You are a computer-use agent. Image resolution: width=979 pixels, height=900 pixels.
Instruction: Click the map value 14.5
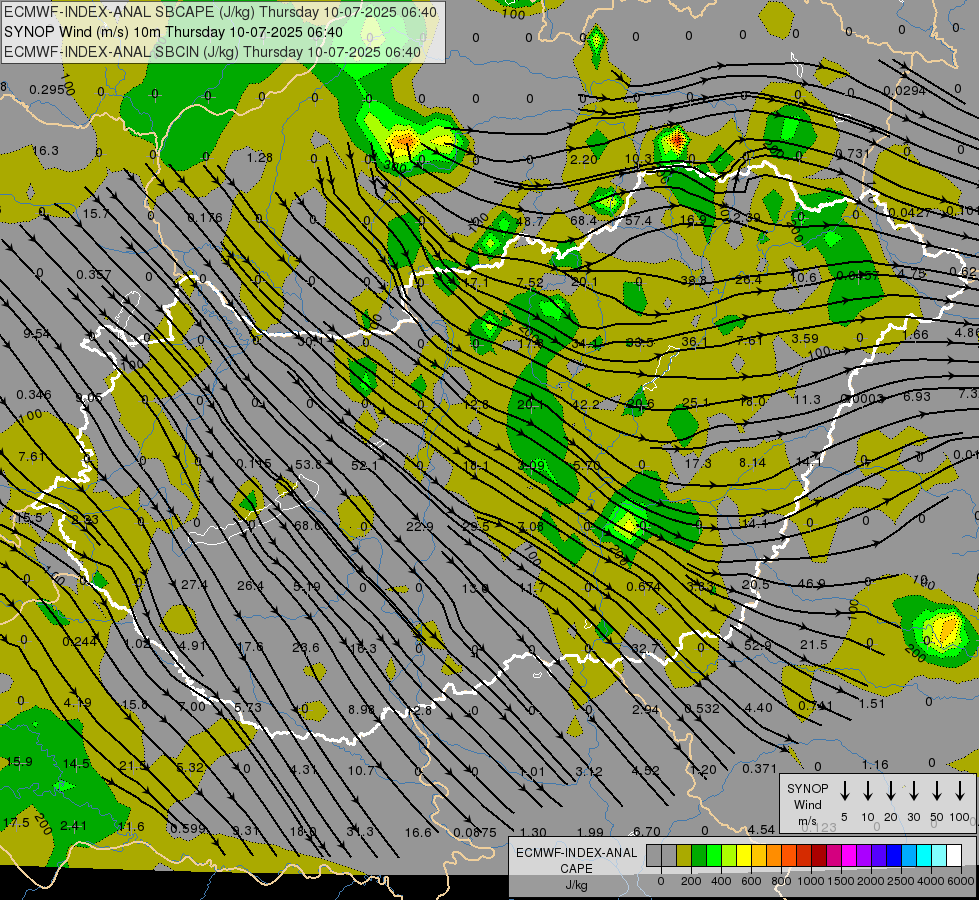coord(76,763)
